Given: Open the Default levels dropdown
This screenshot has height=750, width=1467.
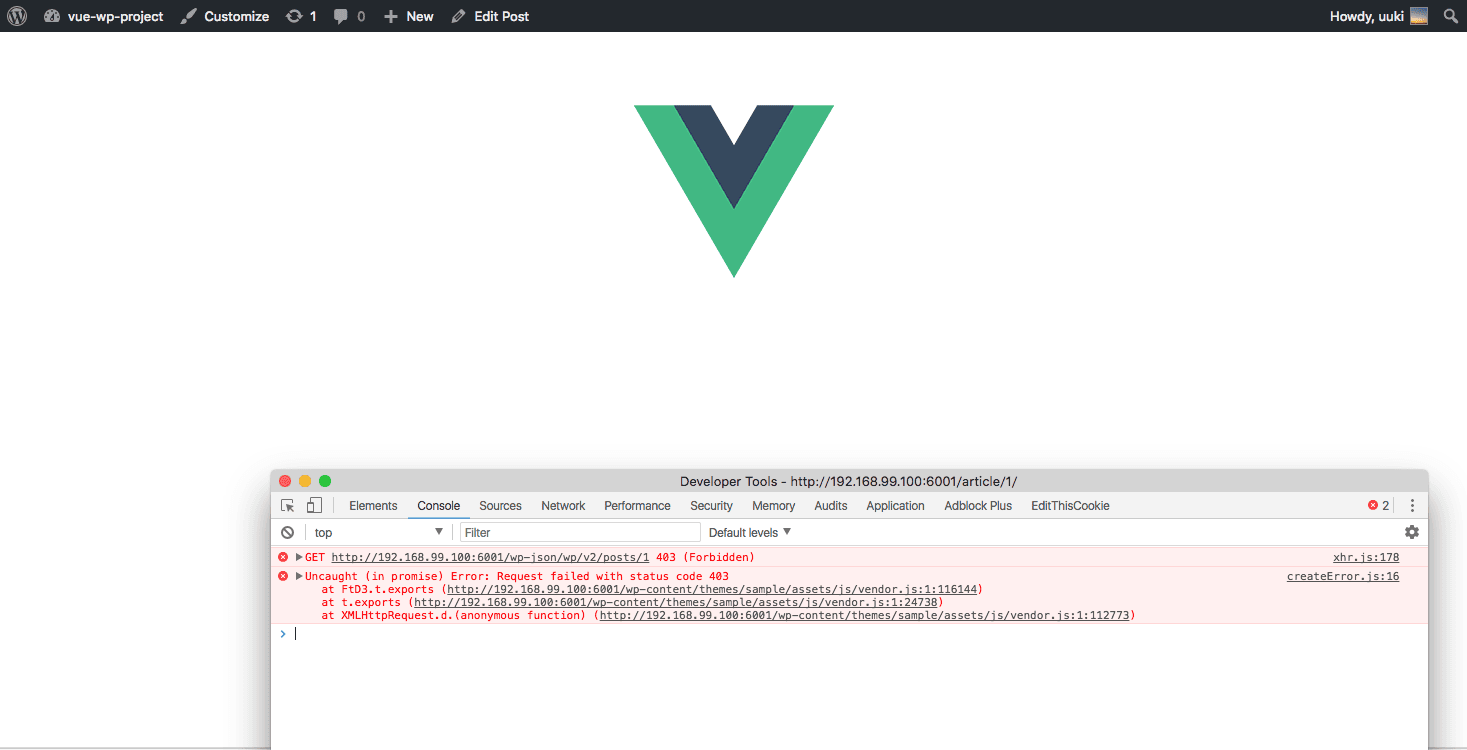Looking at the screenshot, I should pos(750,533).
